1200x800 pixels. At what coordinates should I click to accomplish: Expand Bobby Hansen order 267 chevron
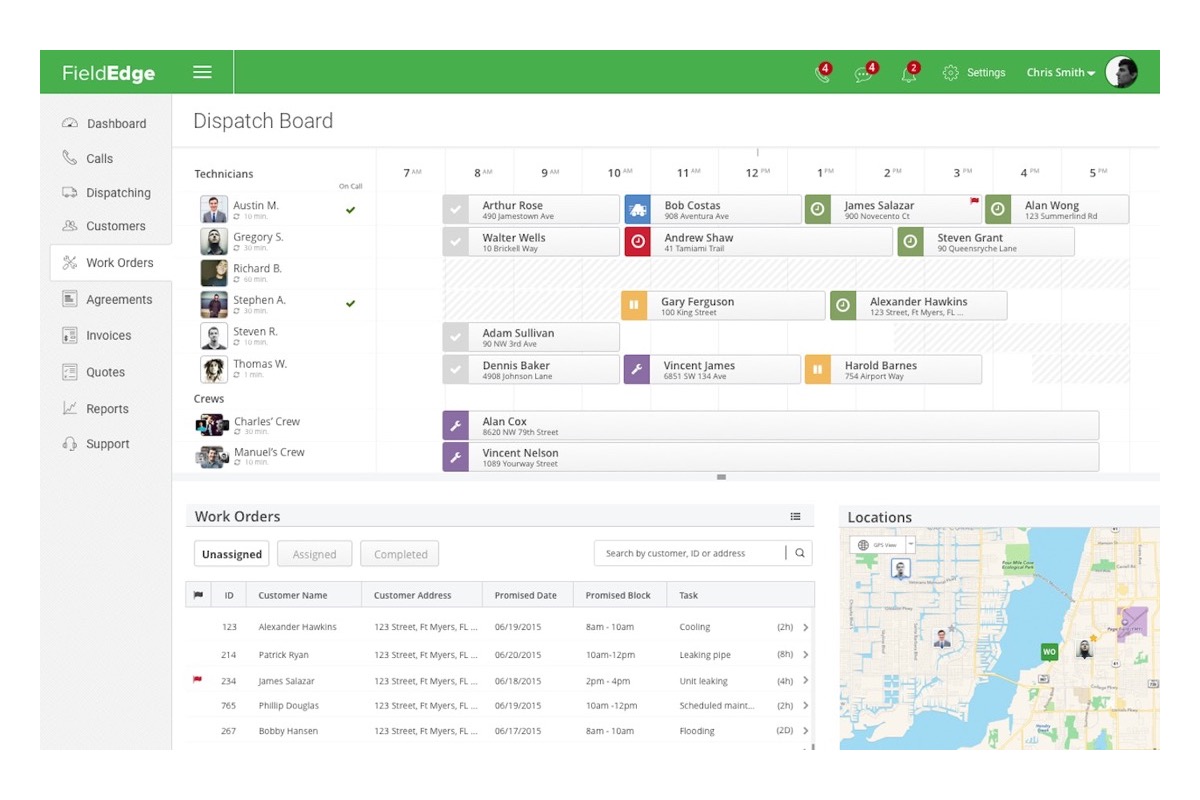[x=806, y=731]
